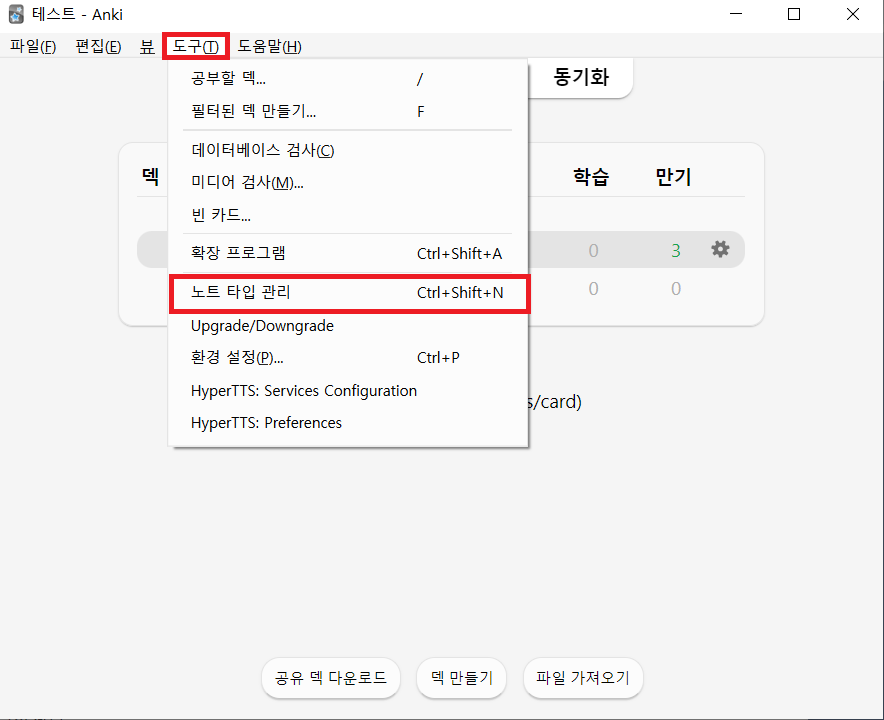This screenshot has width=884, height=720.
Task: Open the deck options gear icon
Action: 720,249
